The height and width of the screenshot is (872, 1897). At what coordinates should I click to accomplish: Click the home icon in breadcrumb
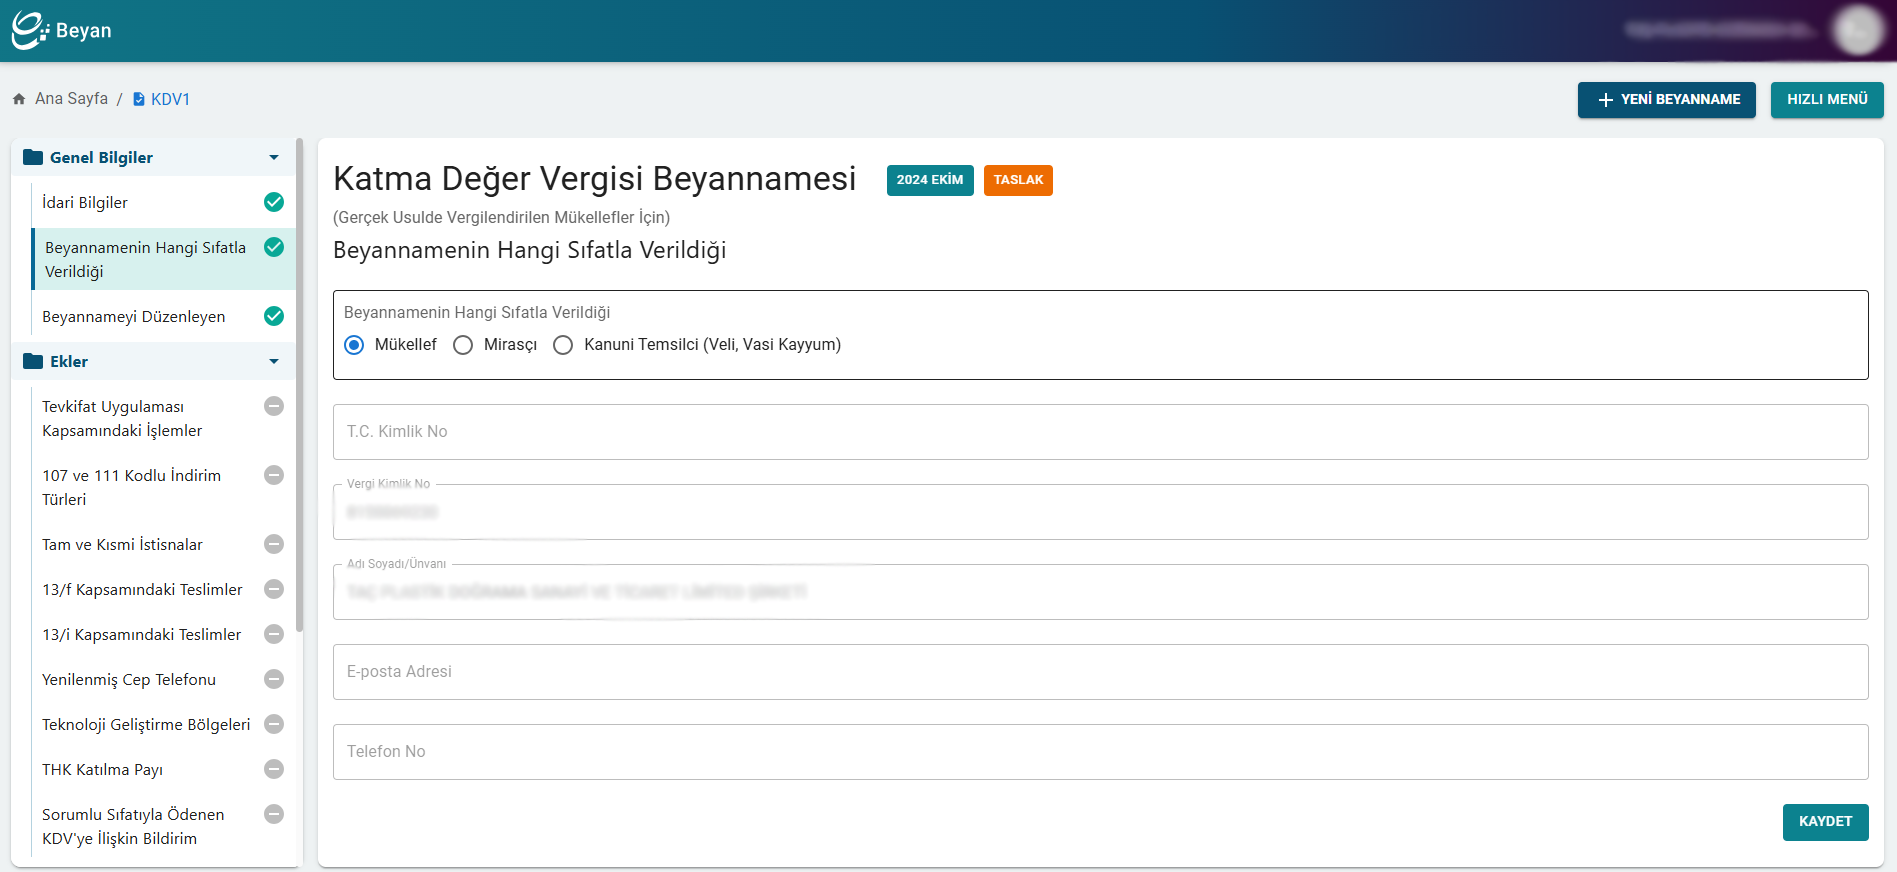[19, 99]
